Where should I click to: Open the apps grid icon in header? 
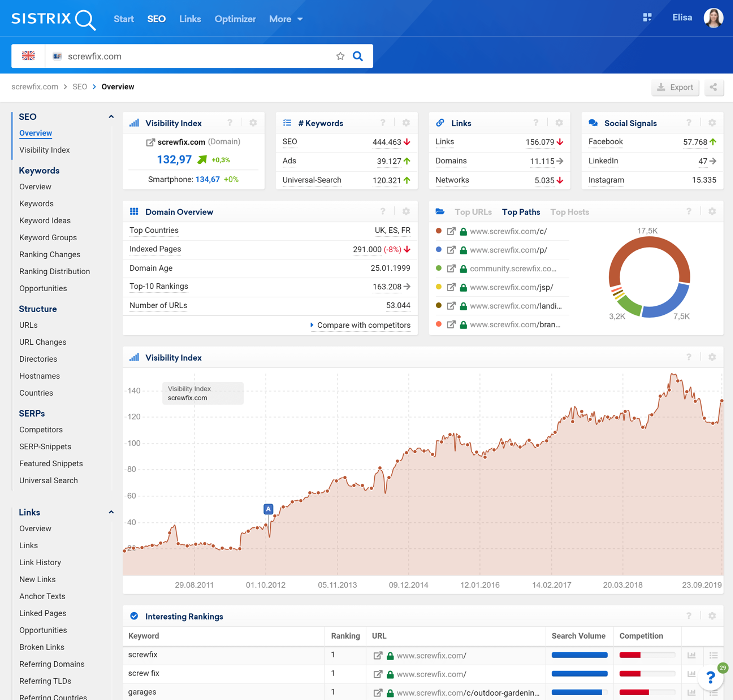coord(647,18)
